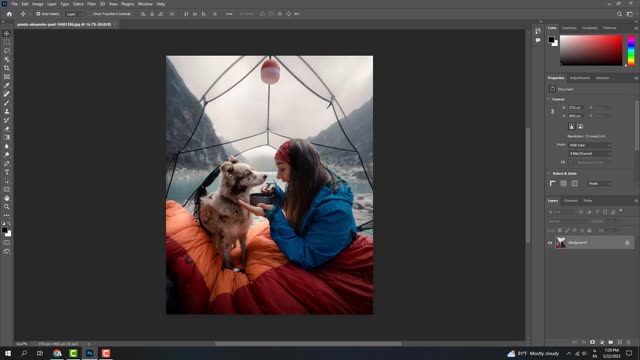The image size is (640, 360).
Task: Select the Eraser tool
Action: [x=7, y=129]
